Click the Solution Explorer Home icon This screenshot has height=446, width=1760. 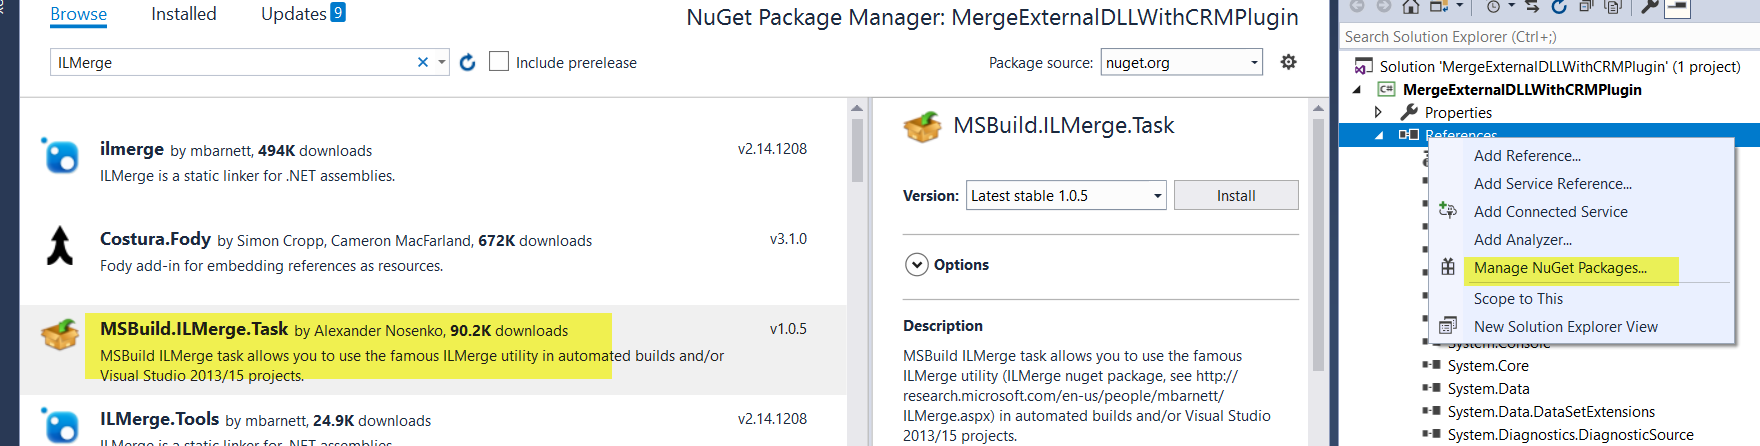coord(1411,6)
